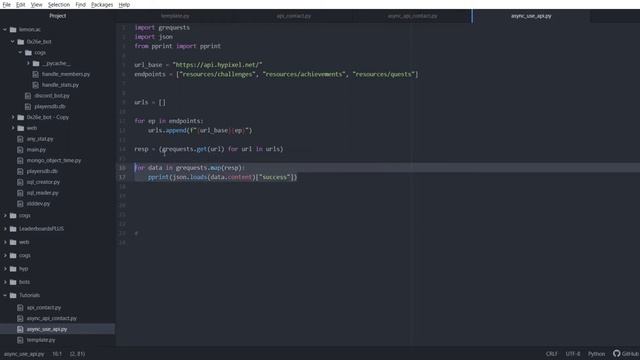Click the async_use_api.py name in status bar
Image resolution: width=640 pixels, height=360 pixels.
click(24, 353)
